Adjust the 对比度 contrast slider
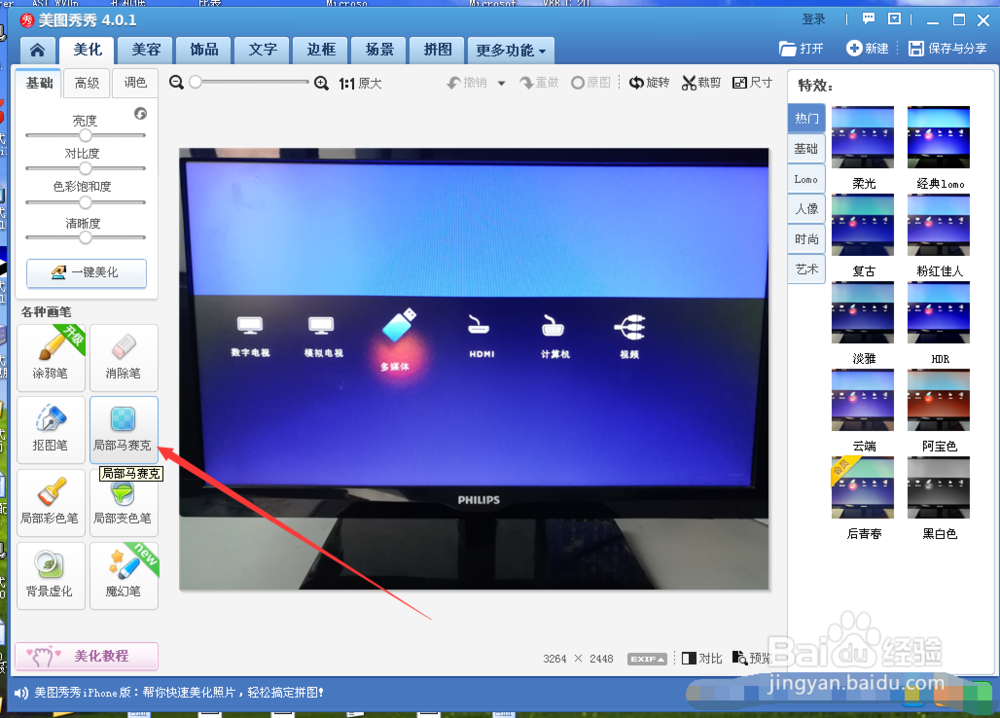This screenshot has height=718, width=1000. tap(85, 168)
